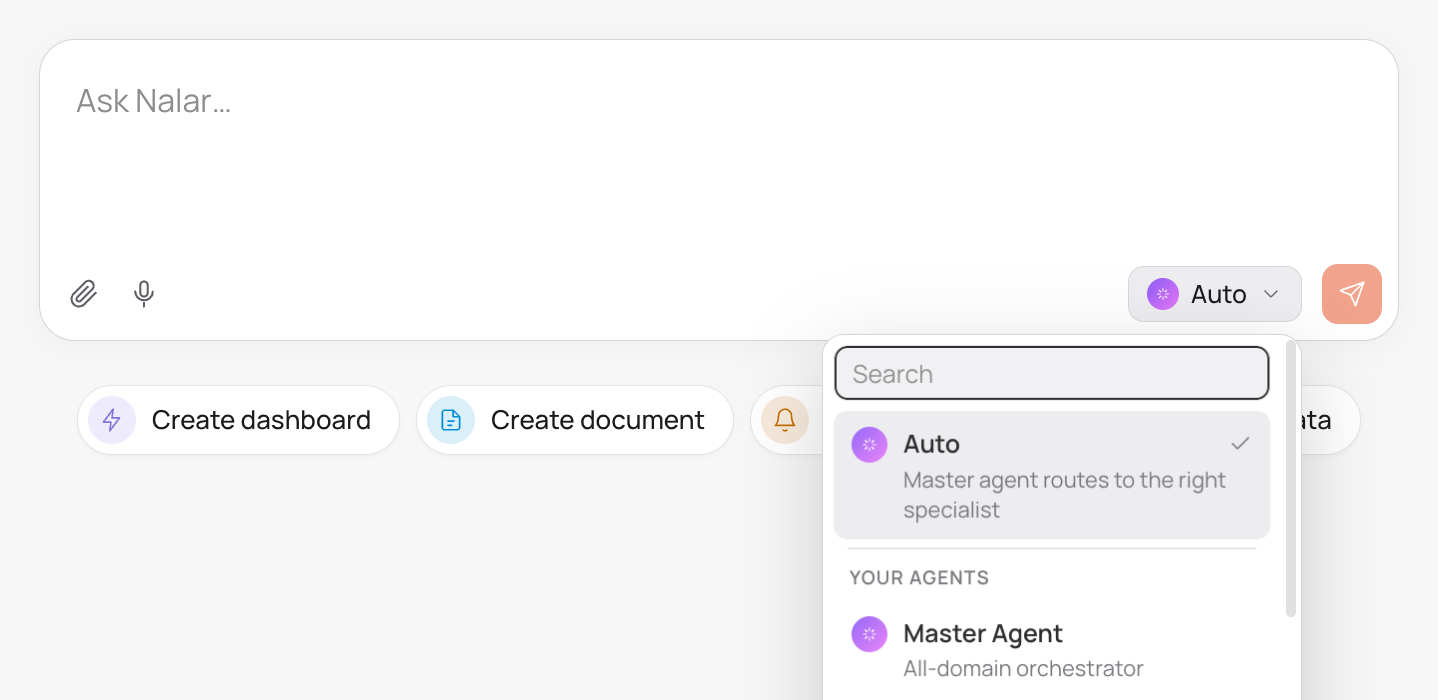The height and width of the screenshot is (700, 1438).
Task: Open the Auto agent selector dropdown
Action: click(1215, 294)
